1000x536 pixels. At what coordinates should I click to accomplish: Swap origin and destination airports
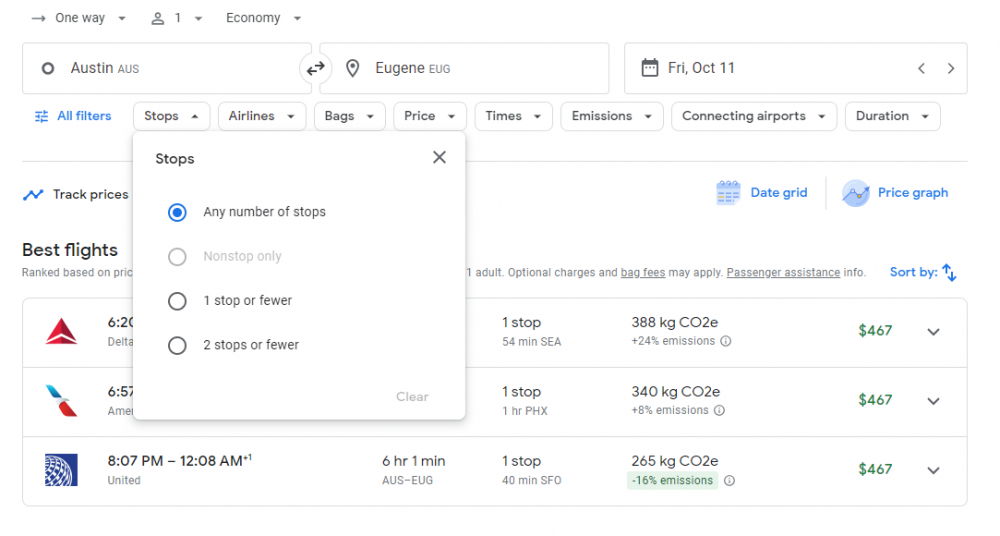click(315, 69)
